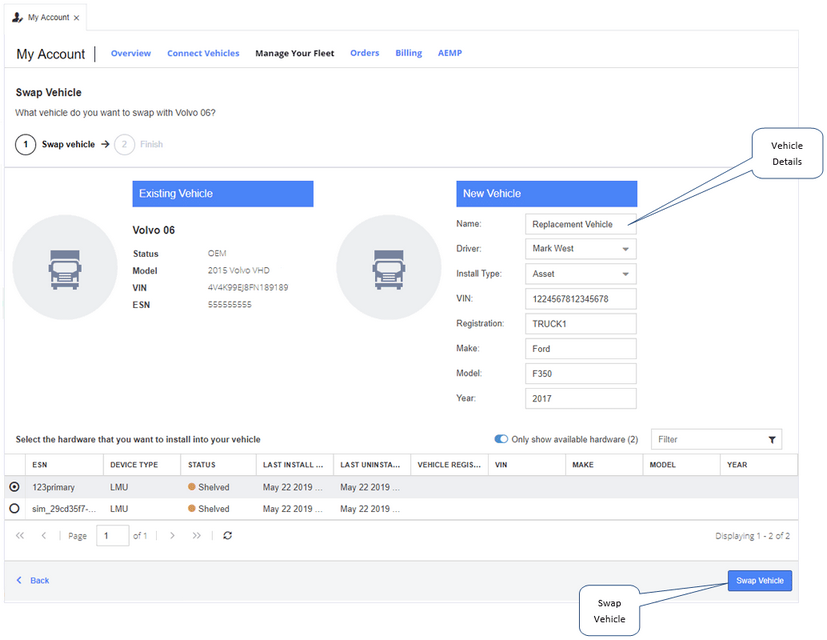This screenshot has height=640, width=827.
Task: Click the Back link
Action: [x=33, y=580]
